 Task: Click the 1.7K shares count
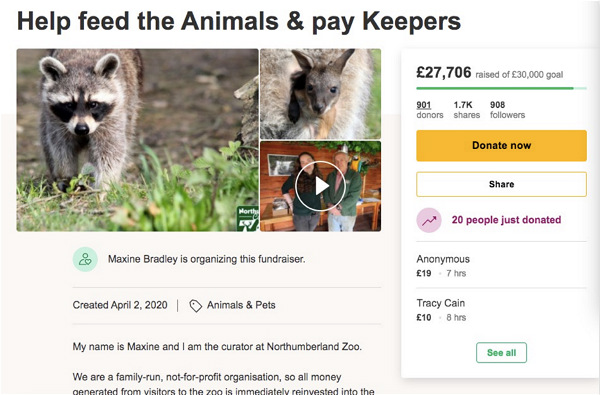466,110
